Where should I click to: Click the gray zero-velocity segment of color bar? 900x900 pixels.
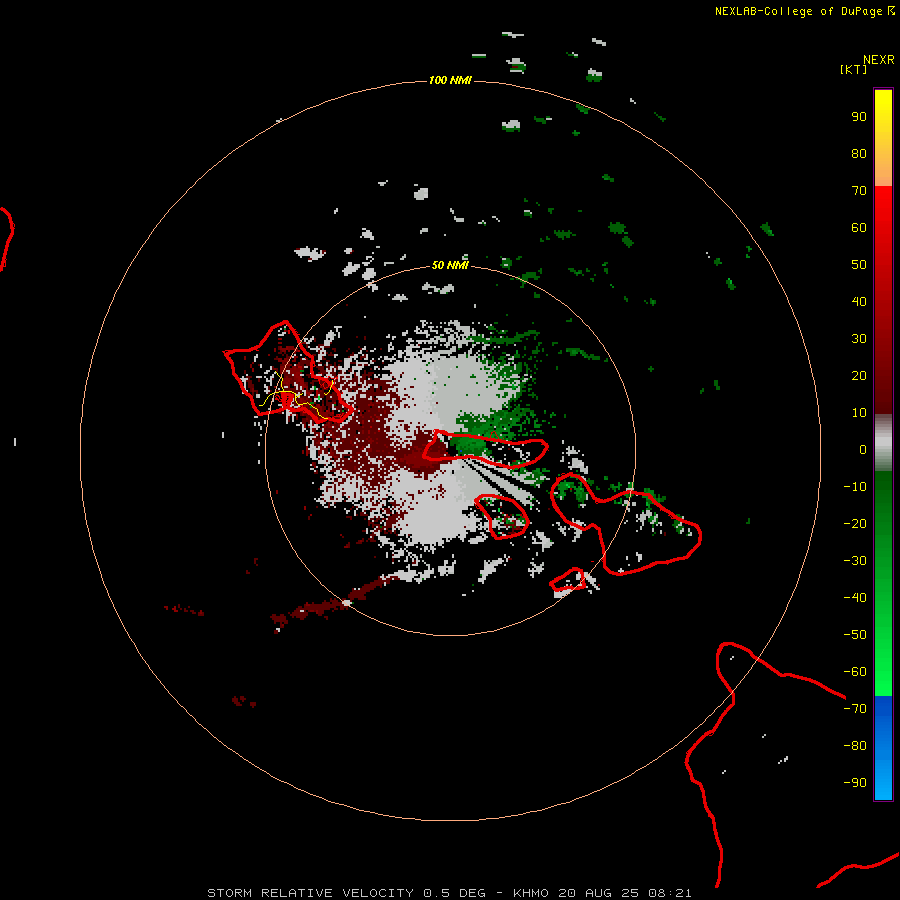click(x=883, y=443)
